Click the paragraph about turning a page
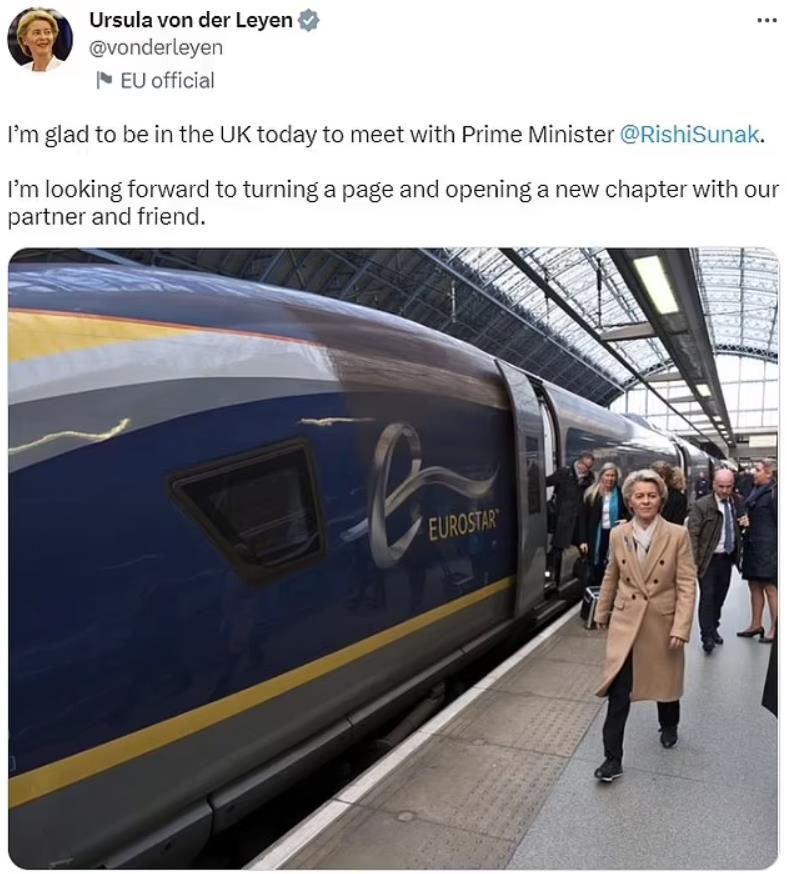 [x=393, y=203]
